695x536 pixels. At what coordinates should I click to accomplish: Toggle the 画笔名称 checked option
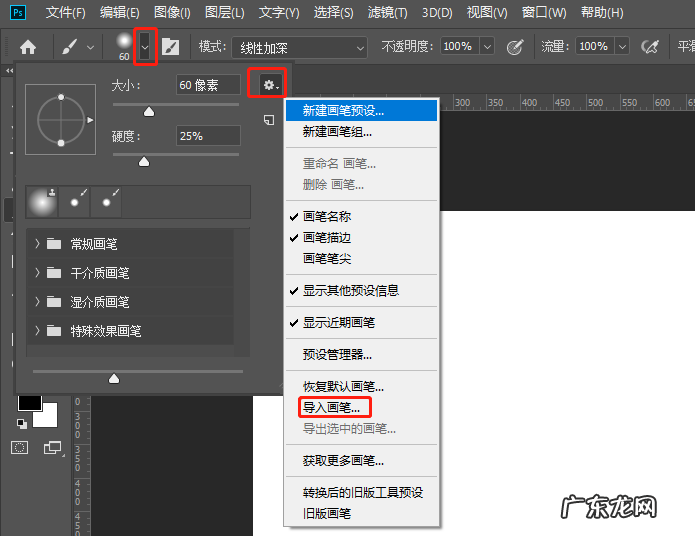coord(361,216)
